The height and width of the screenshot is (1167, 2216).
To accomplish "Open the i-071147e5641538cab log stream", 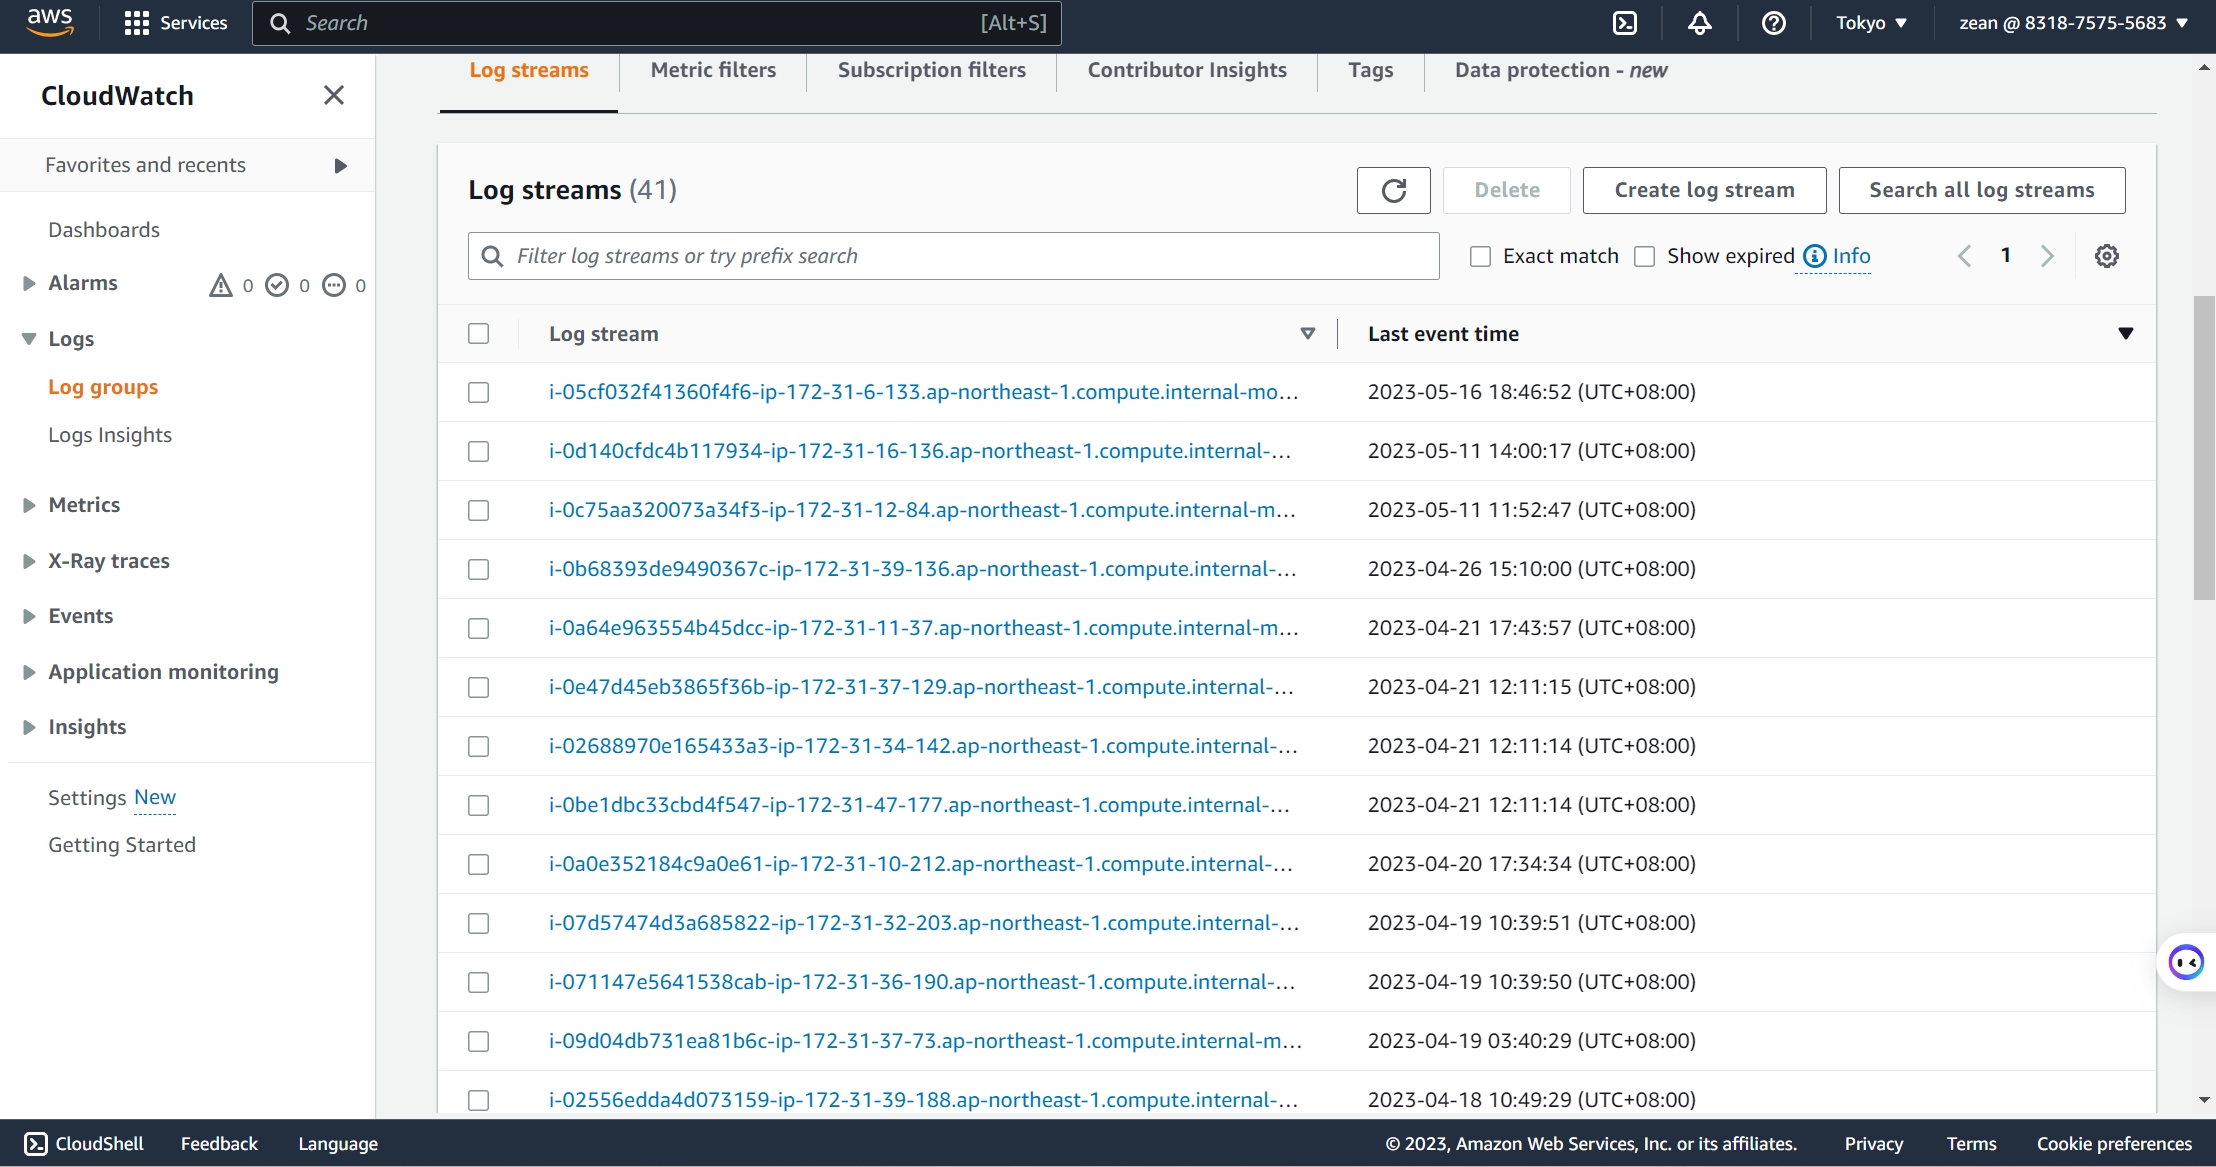I will (922, 982).
